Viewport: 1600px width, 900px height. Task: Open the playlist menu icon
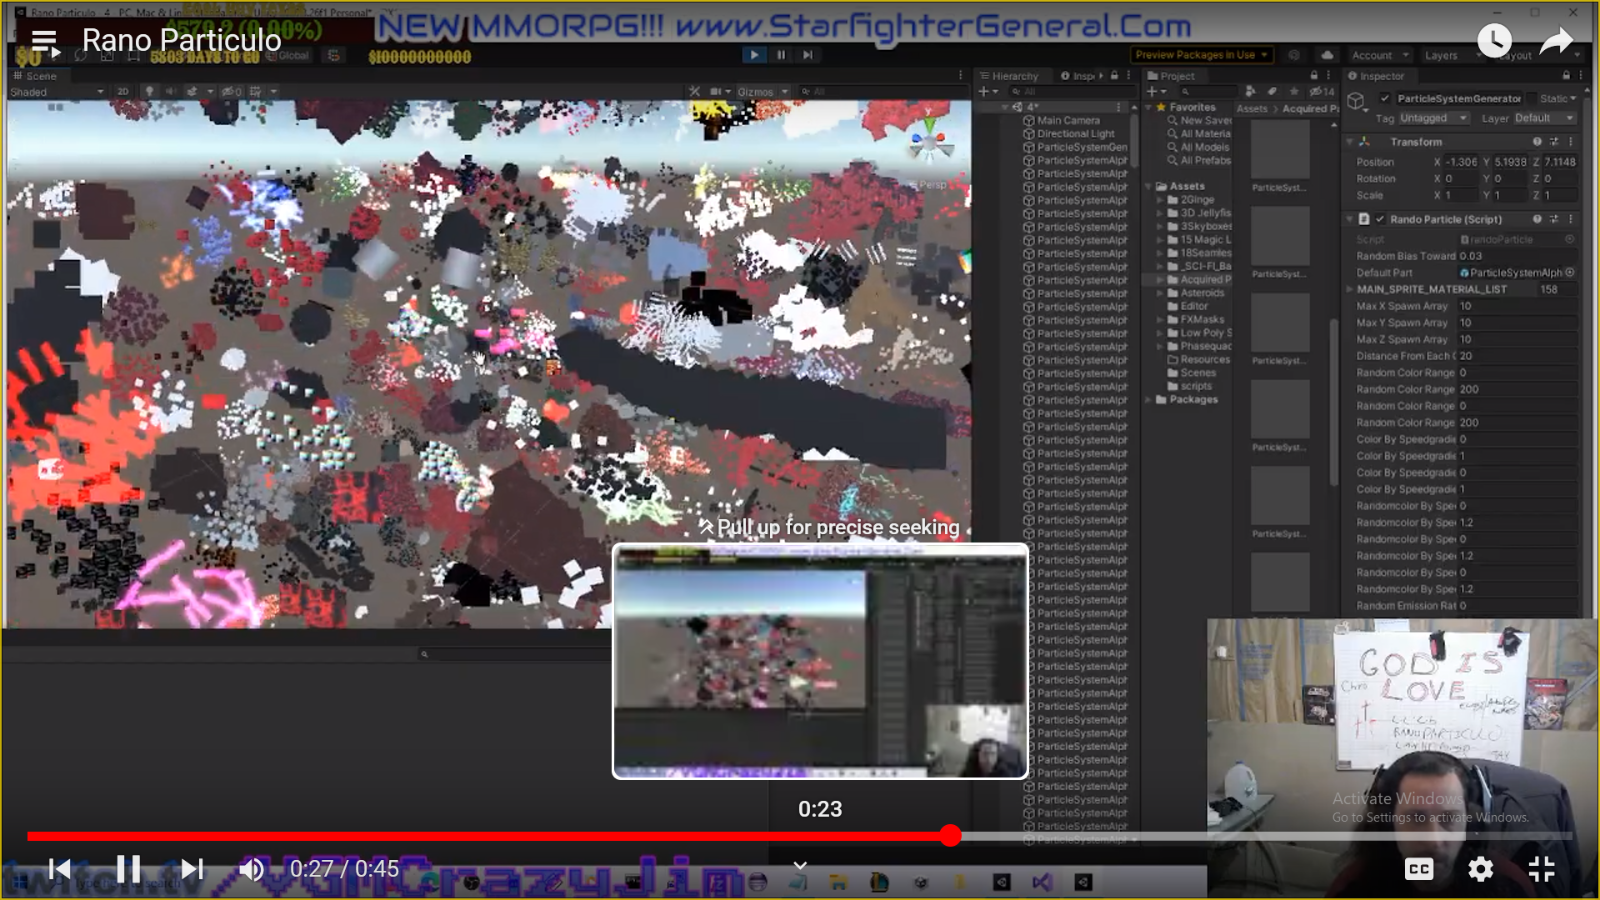click(x=45, y=42)
